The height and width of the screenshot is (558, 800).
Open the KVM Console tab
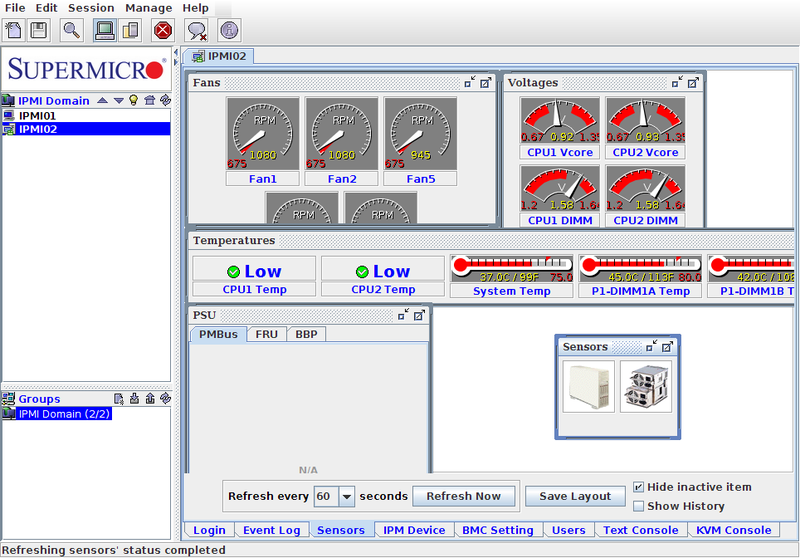[733, 530]
